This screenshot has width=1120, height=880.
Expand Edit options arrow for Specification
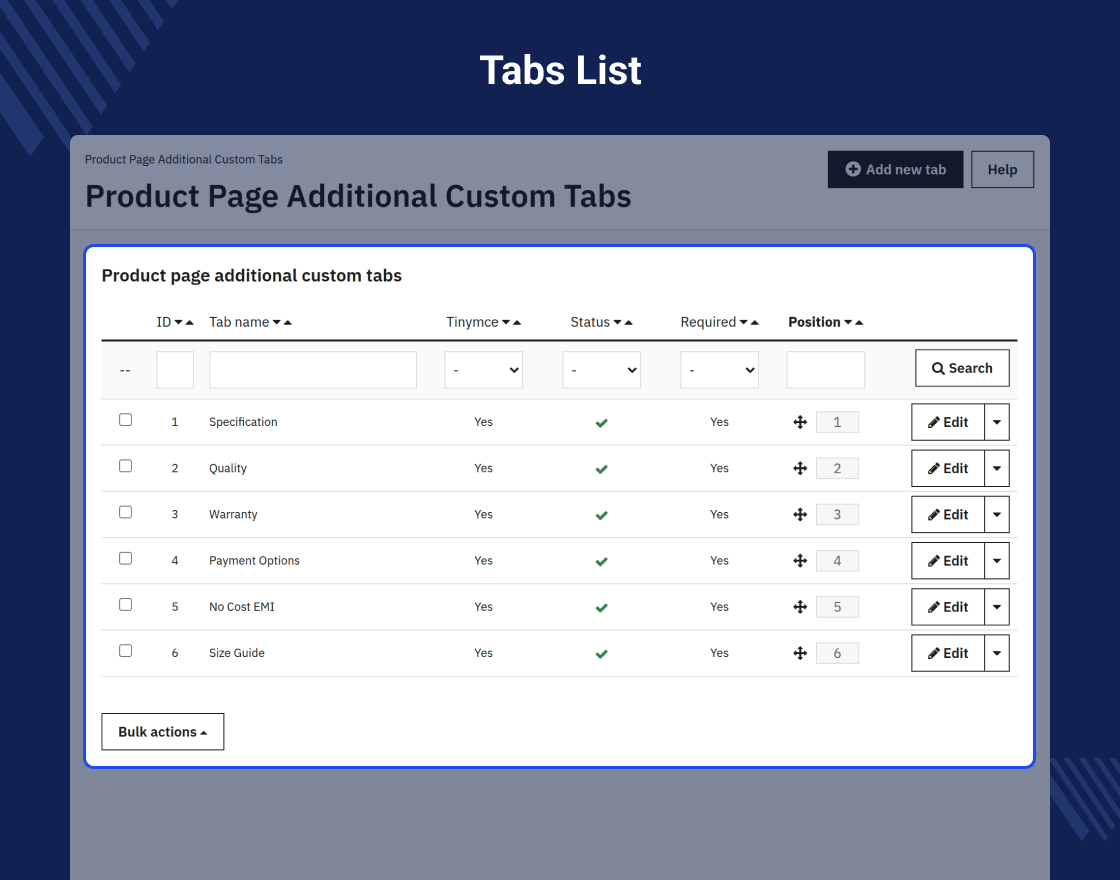click(997, 422)
